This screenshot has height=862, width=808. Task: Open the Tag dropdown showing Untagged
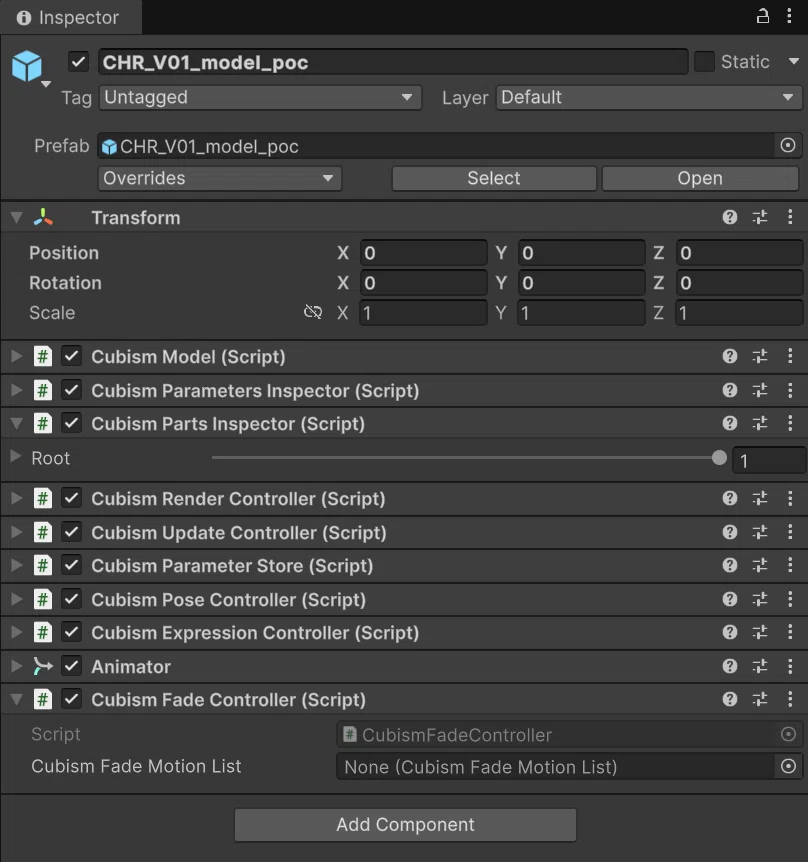tap(260, 97)
